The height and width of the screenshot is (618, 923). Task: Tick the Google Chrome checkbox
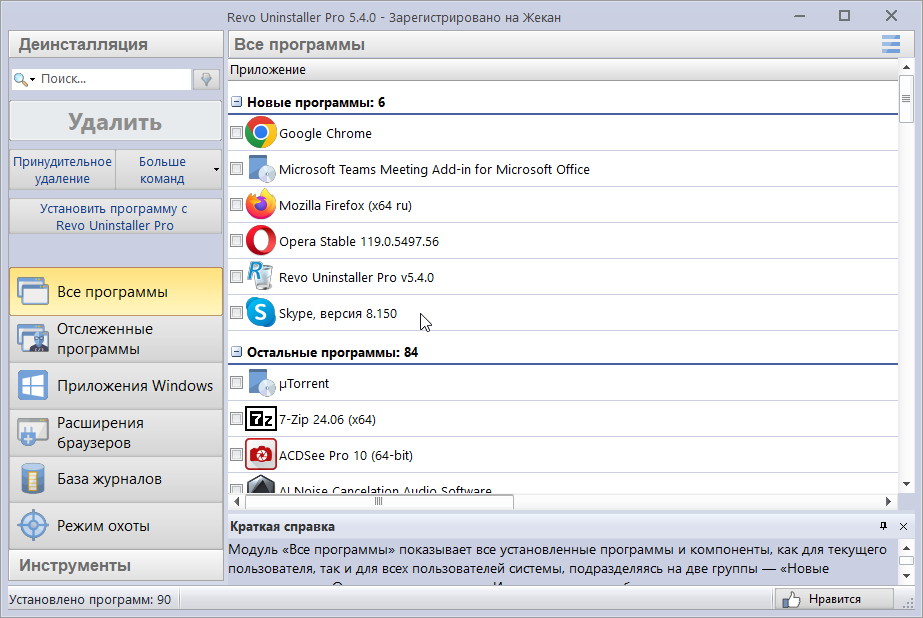(x=236, y=132)
